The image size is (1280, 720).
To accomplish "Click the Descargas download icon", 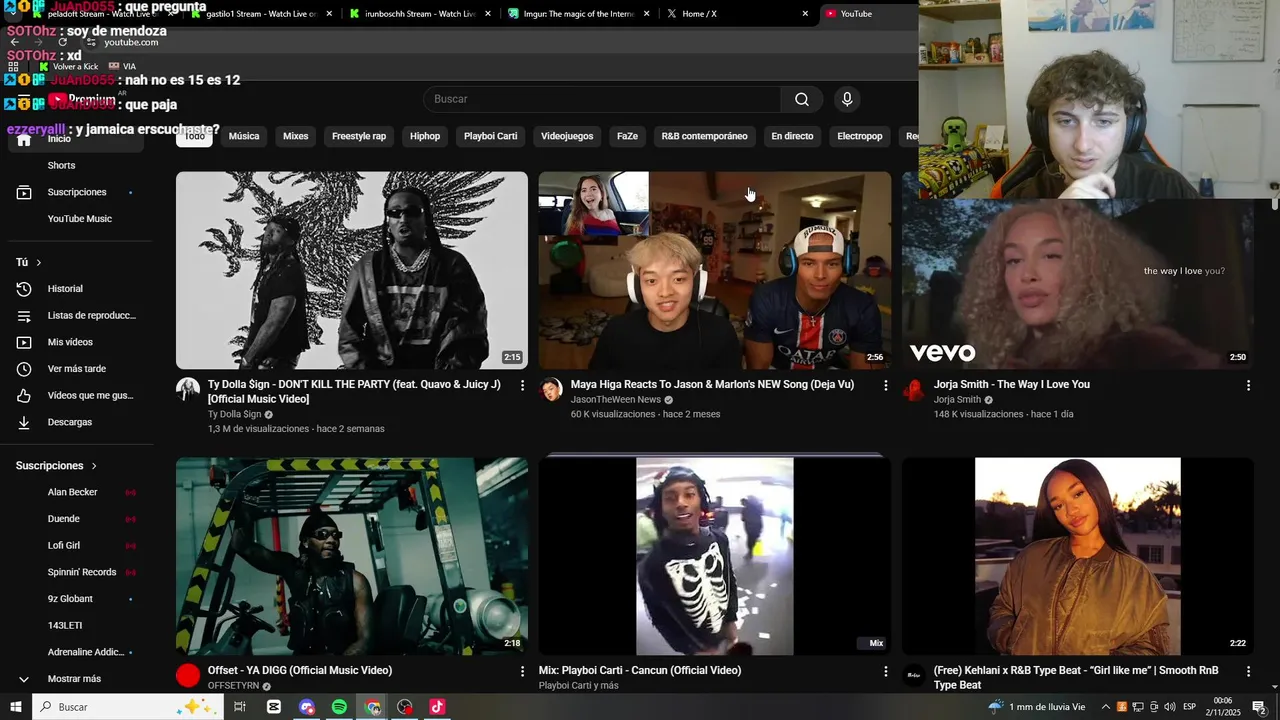I will pos(24,422).
